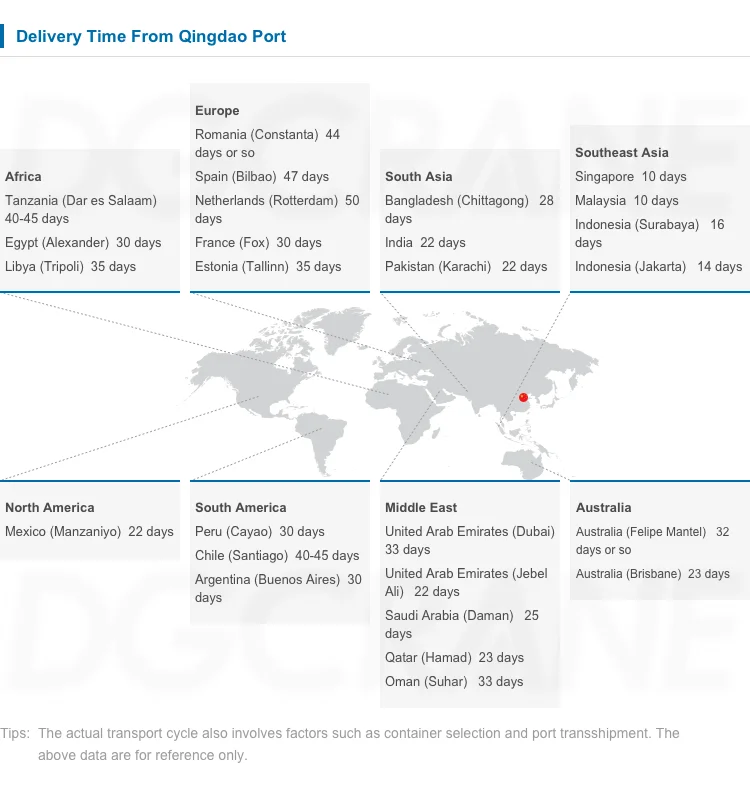Select the Mexico (Manzaniyo) 22 days entry
Viewport: 750px width, 792px height.
tap(89, 532)
